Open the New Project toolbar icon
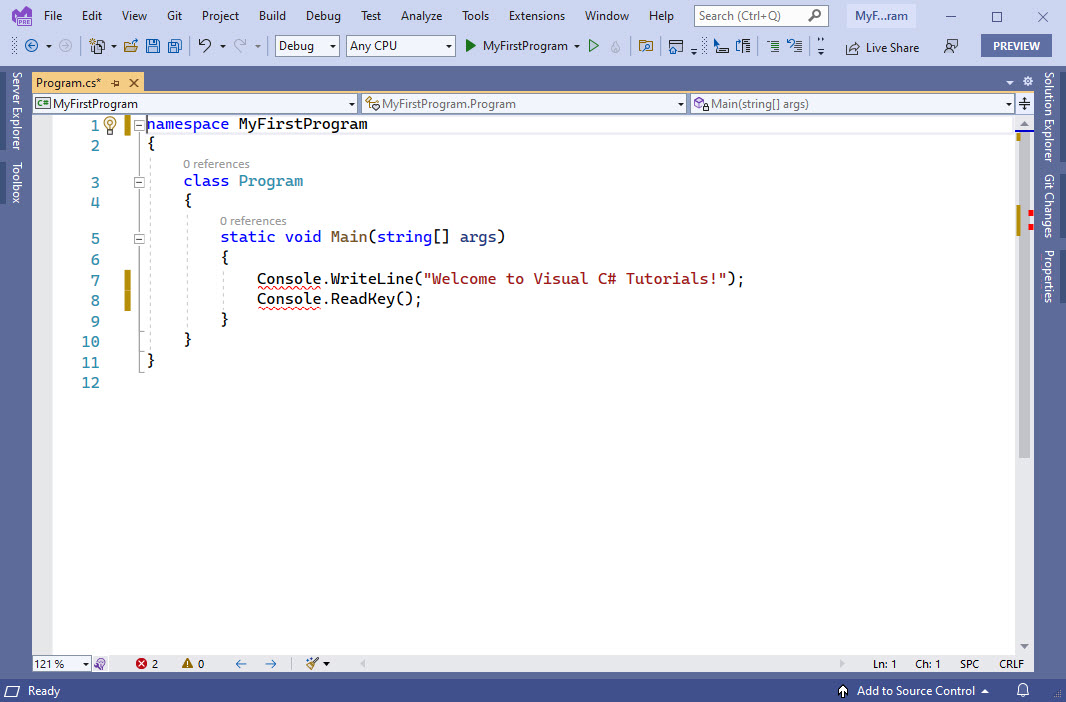 coord(95,46)
